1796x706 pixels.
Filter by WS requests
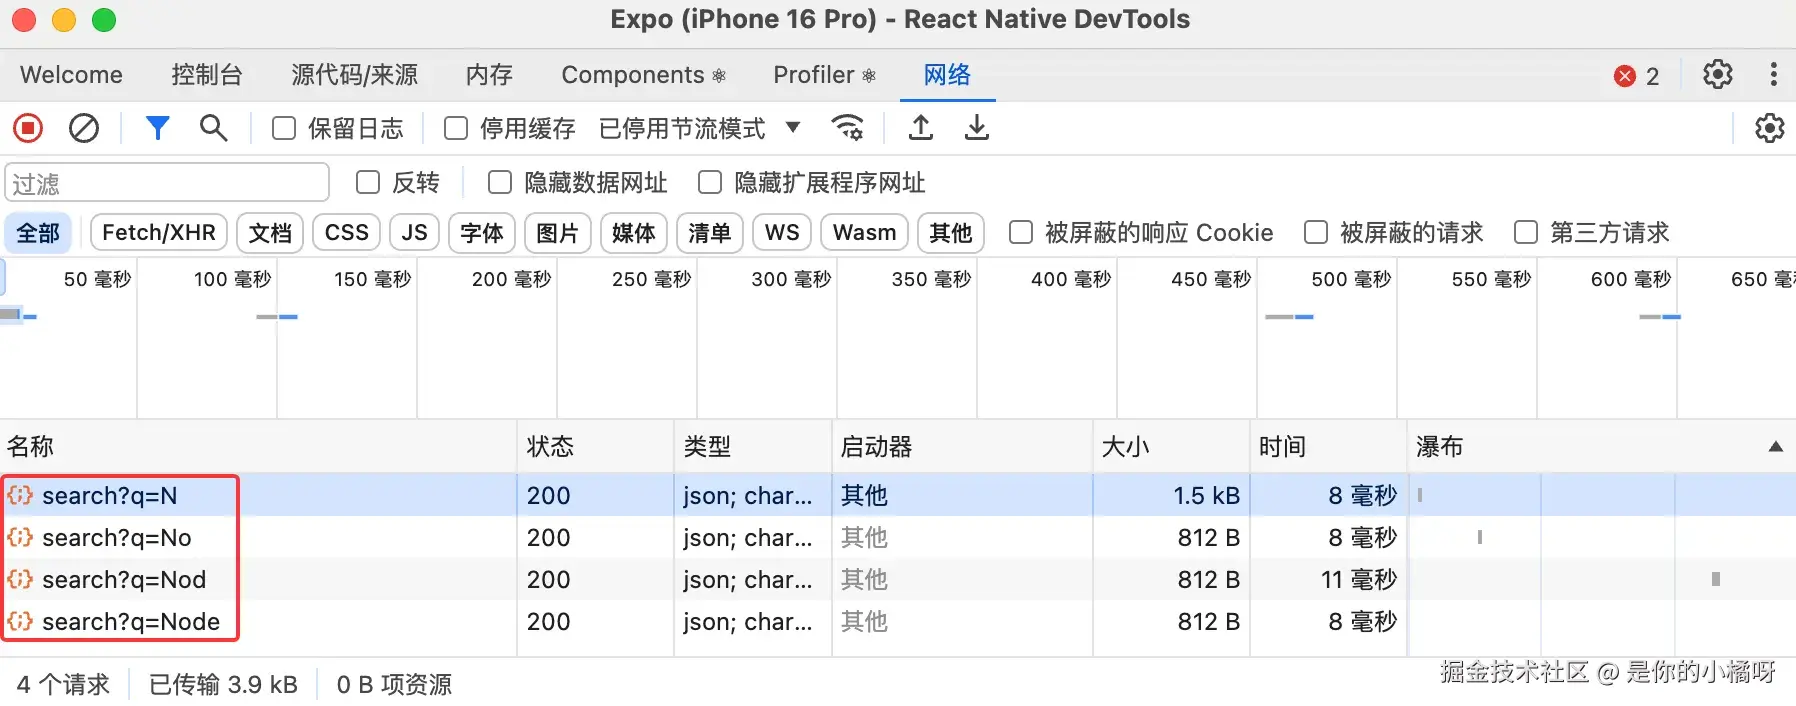[782, 233]
